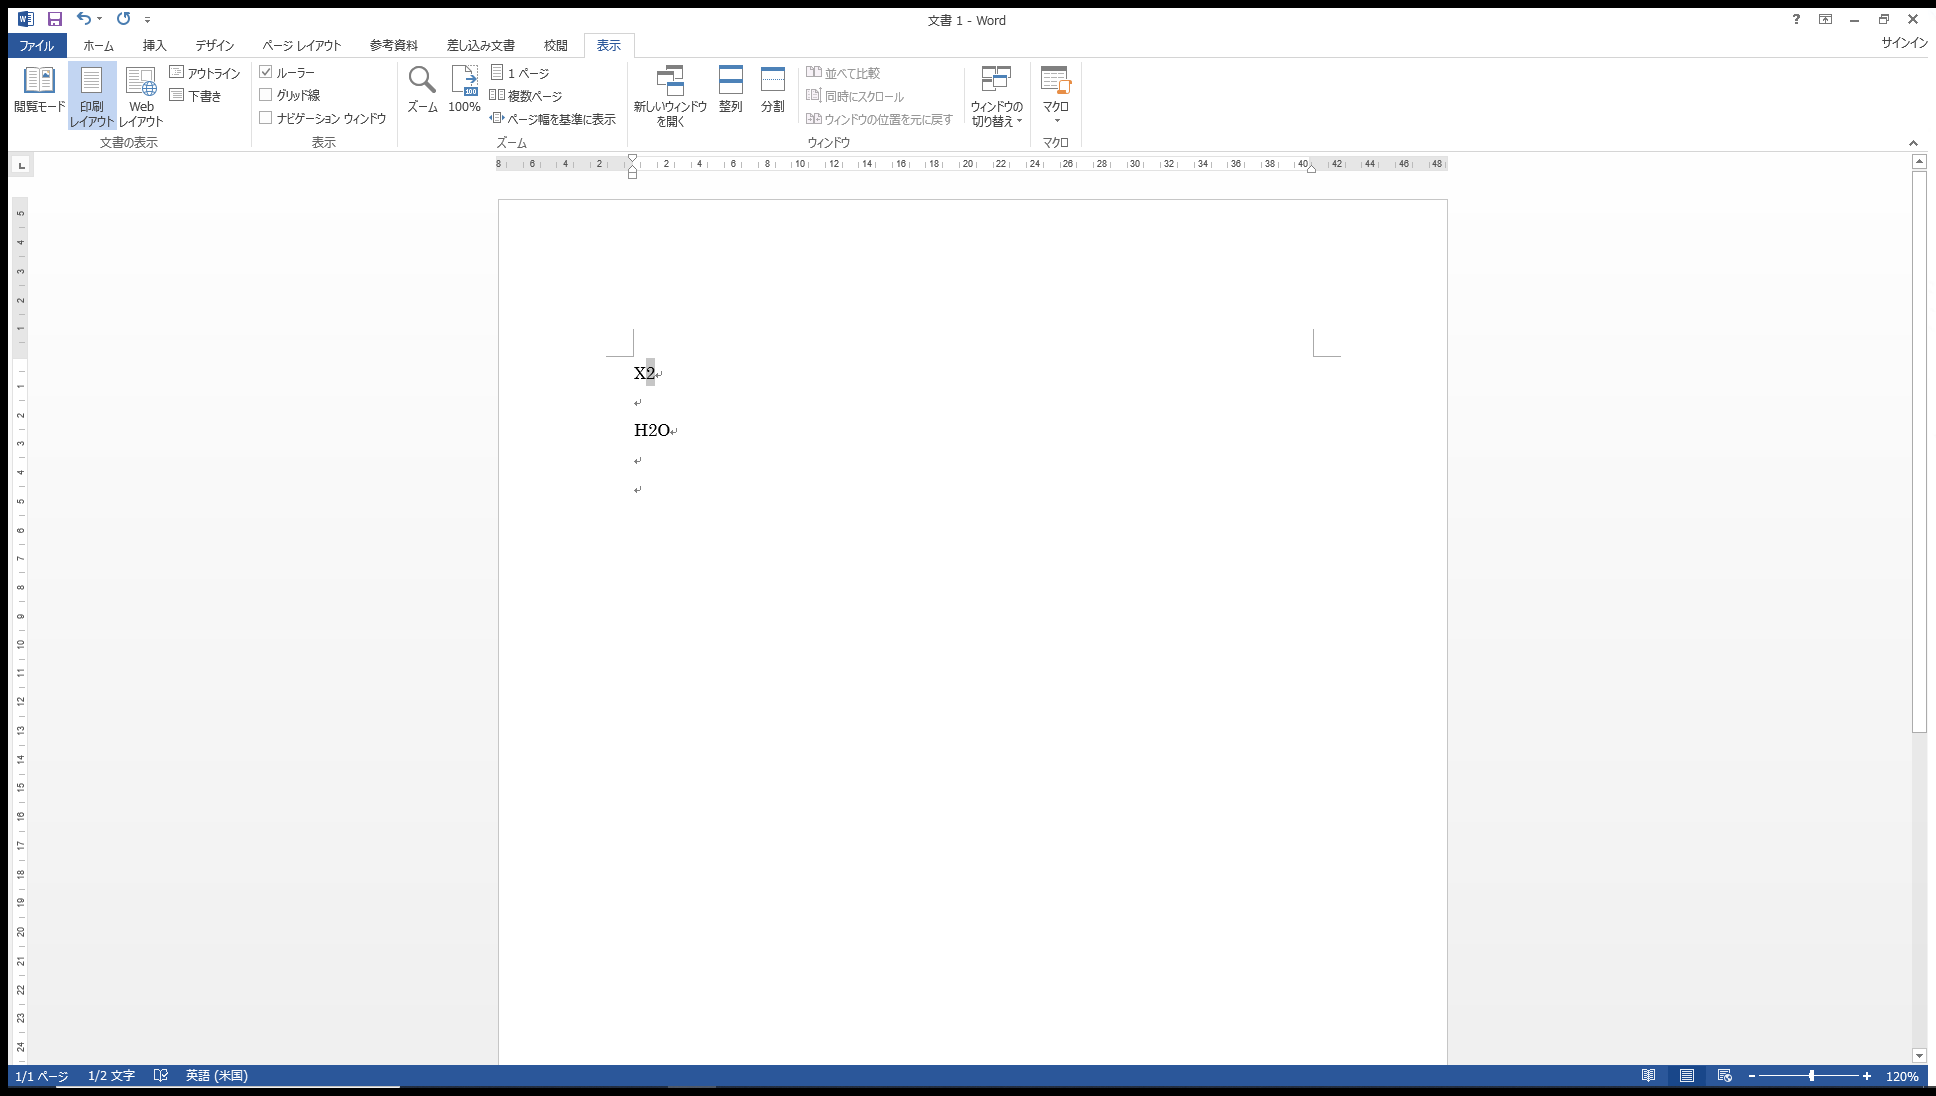Screen dimensions: 1936x1096
Task: Click the vertical scrollbar up arrow
Action: point(1919,161)
